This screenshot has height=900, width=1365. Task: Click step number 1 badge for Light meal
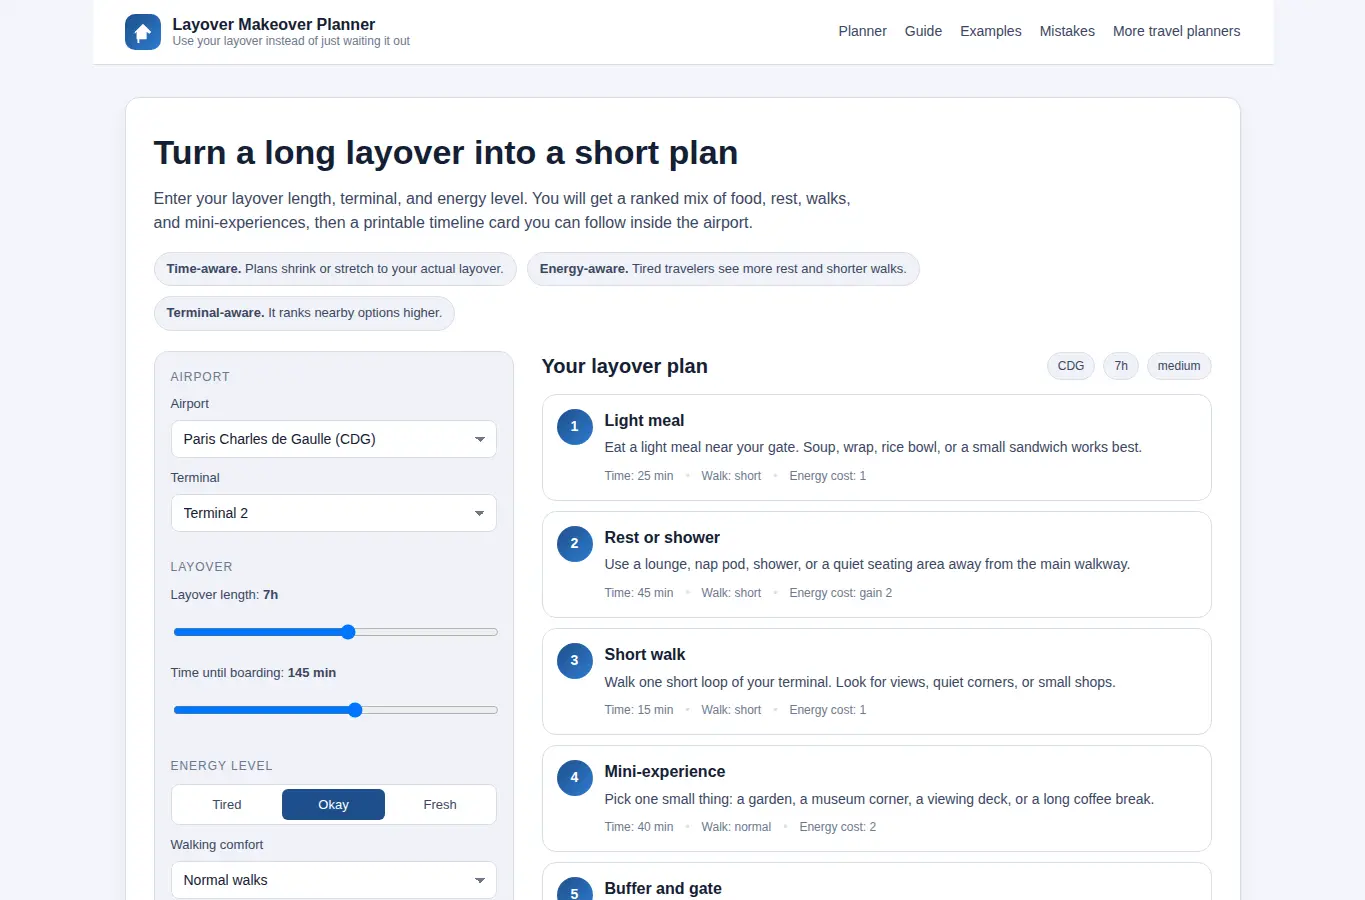point(574,426)
